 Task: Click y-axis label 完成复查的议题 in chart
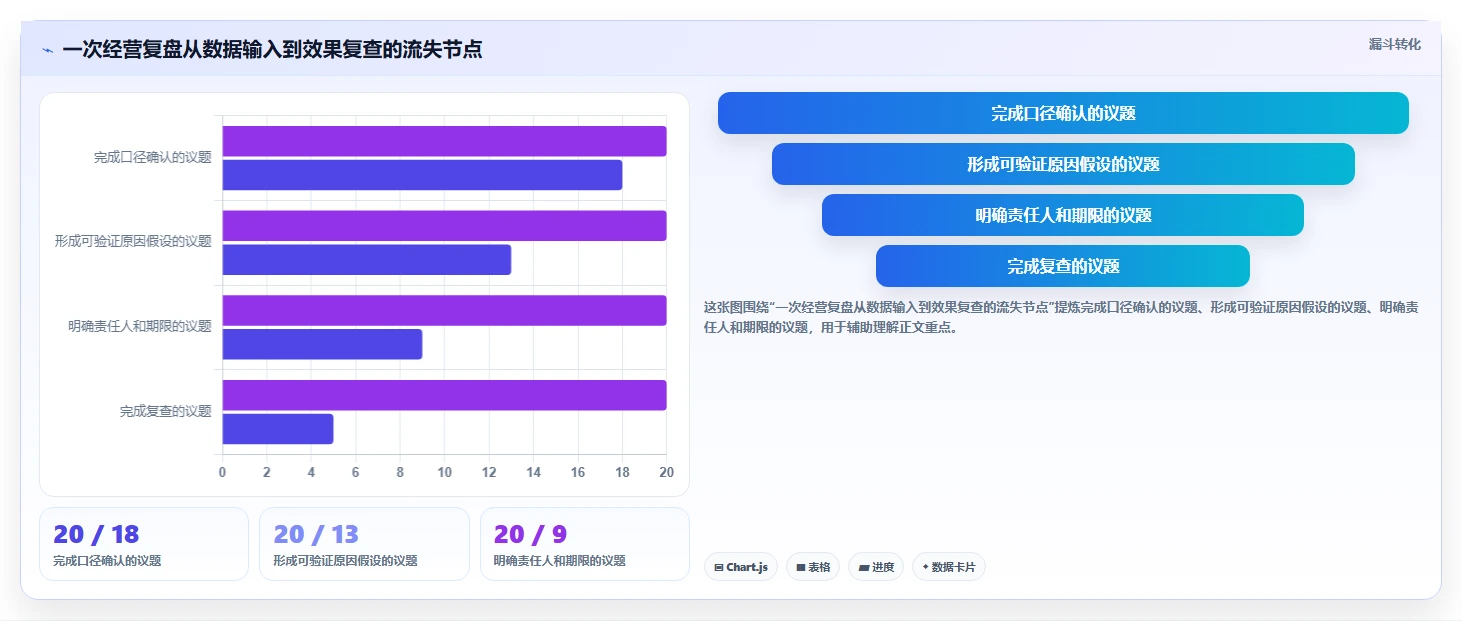166,411
